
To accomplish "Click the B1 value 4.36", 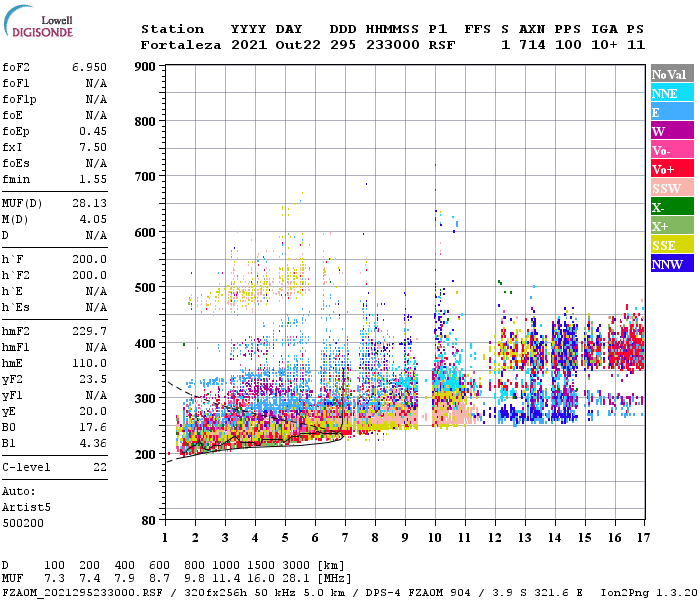I will (x=93, y=443).
